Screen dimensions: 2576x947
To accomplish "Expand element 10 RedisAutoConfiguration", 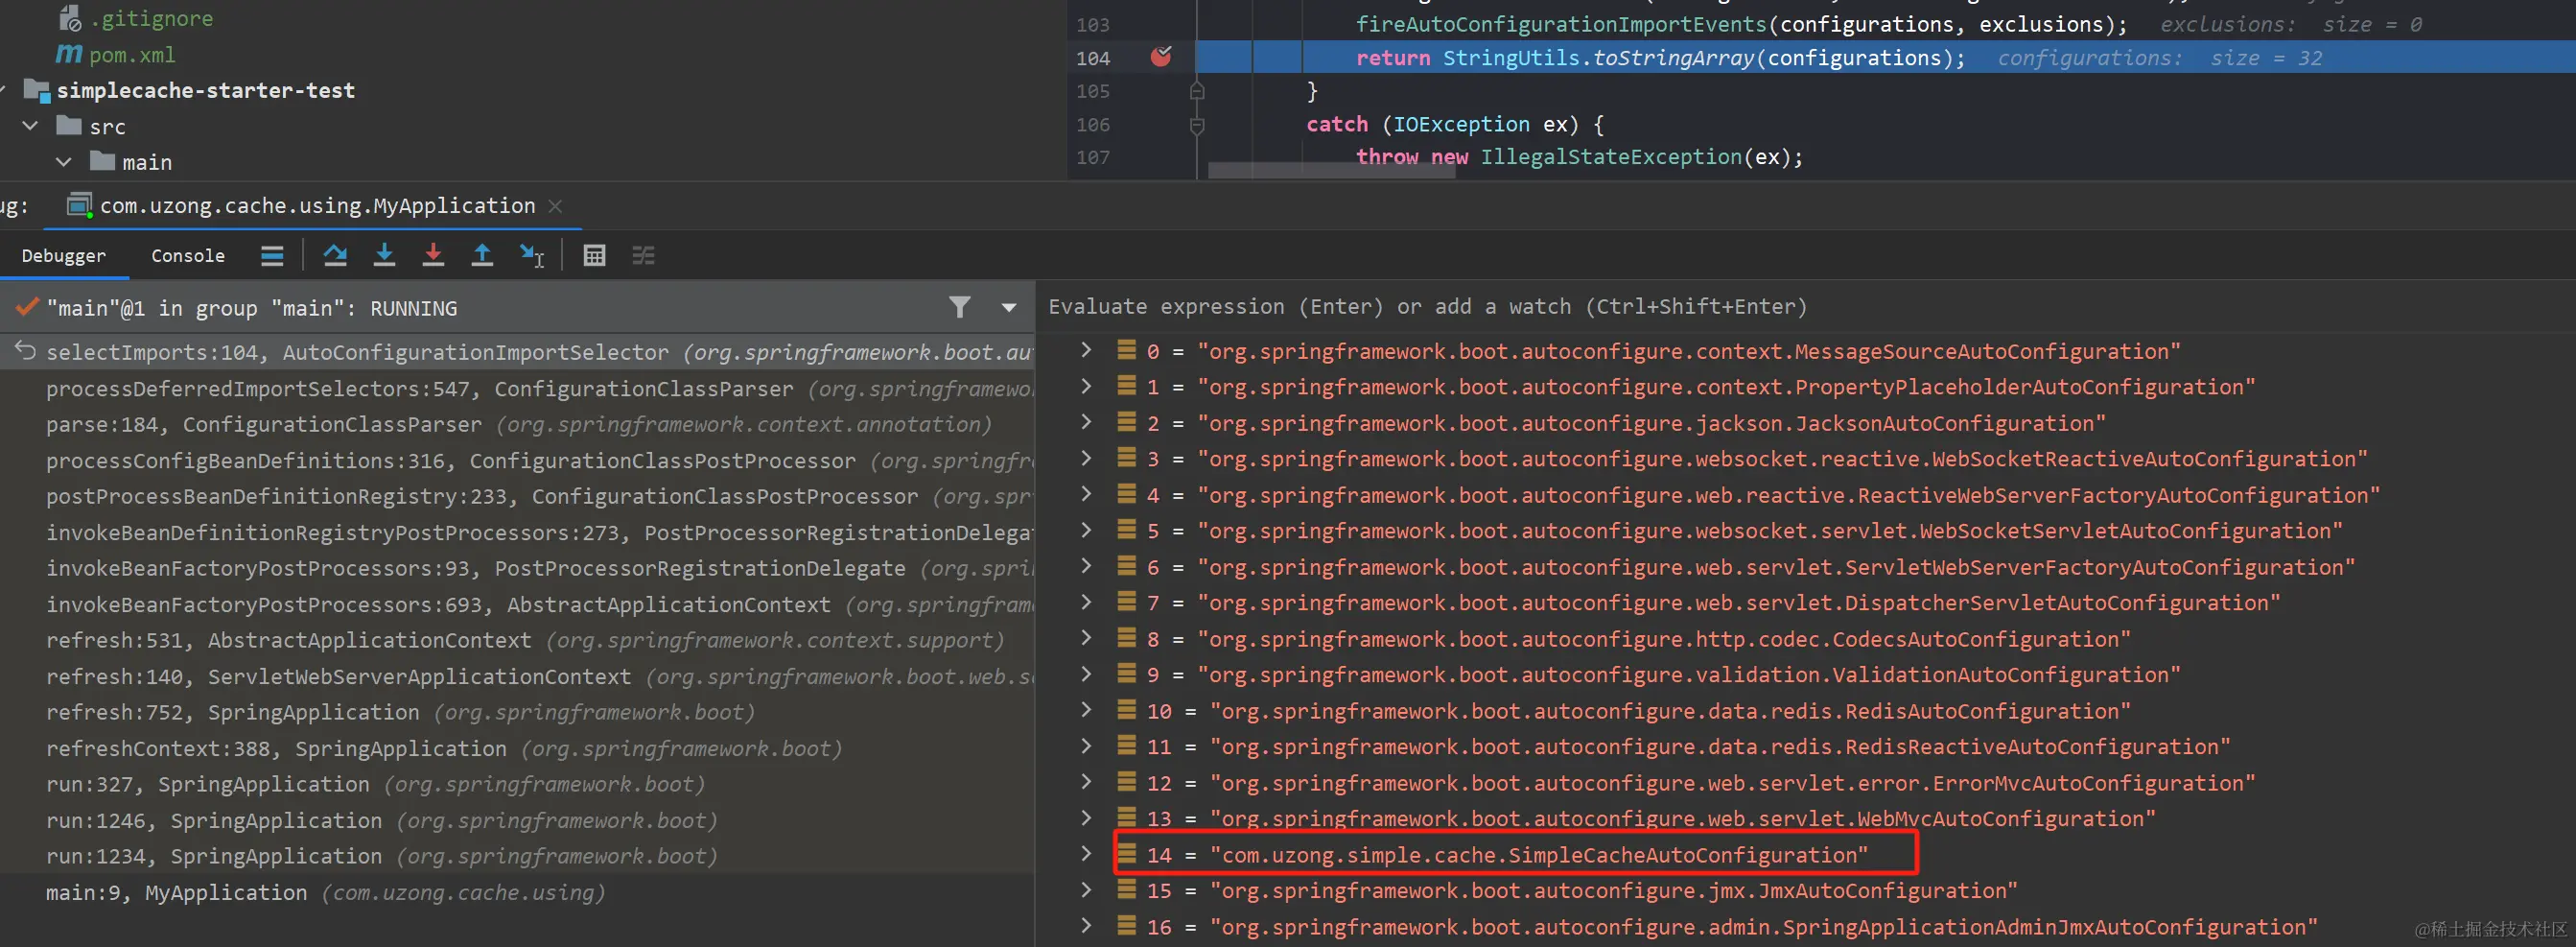I will coord(1086,710).
